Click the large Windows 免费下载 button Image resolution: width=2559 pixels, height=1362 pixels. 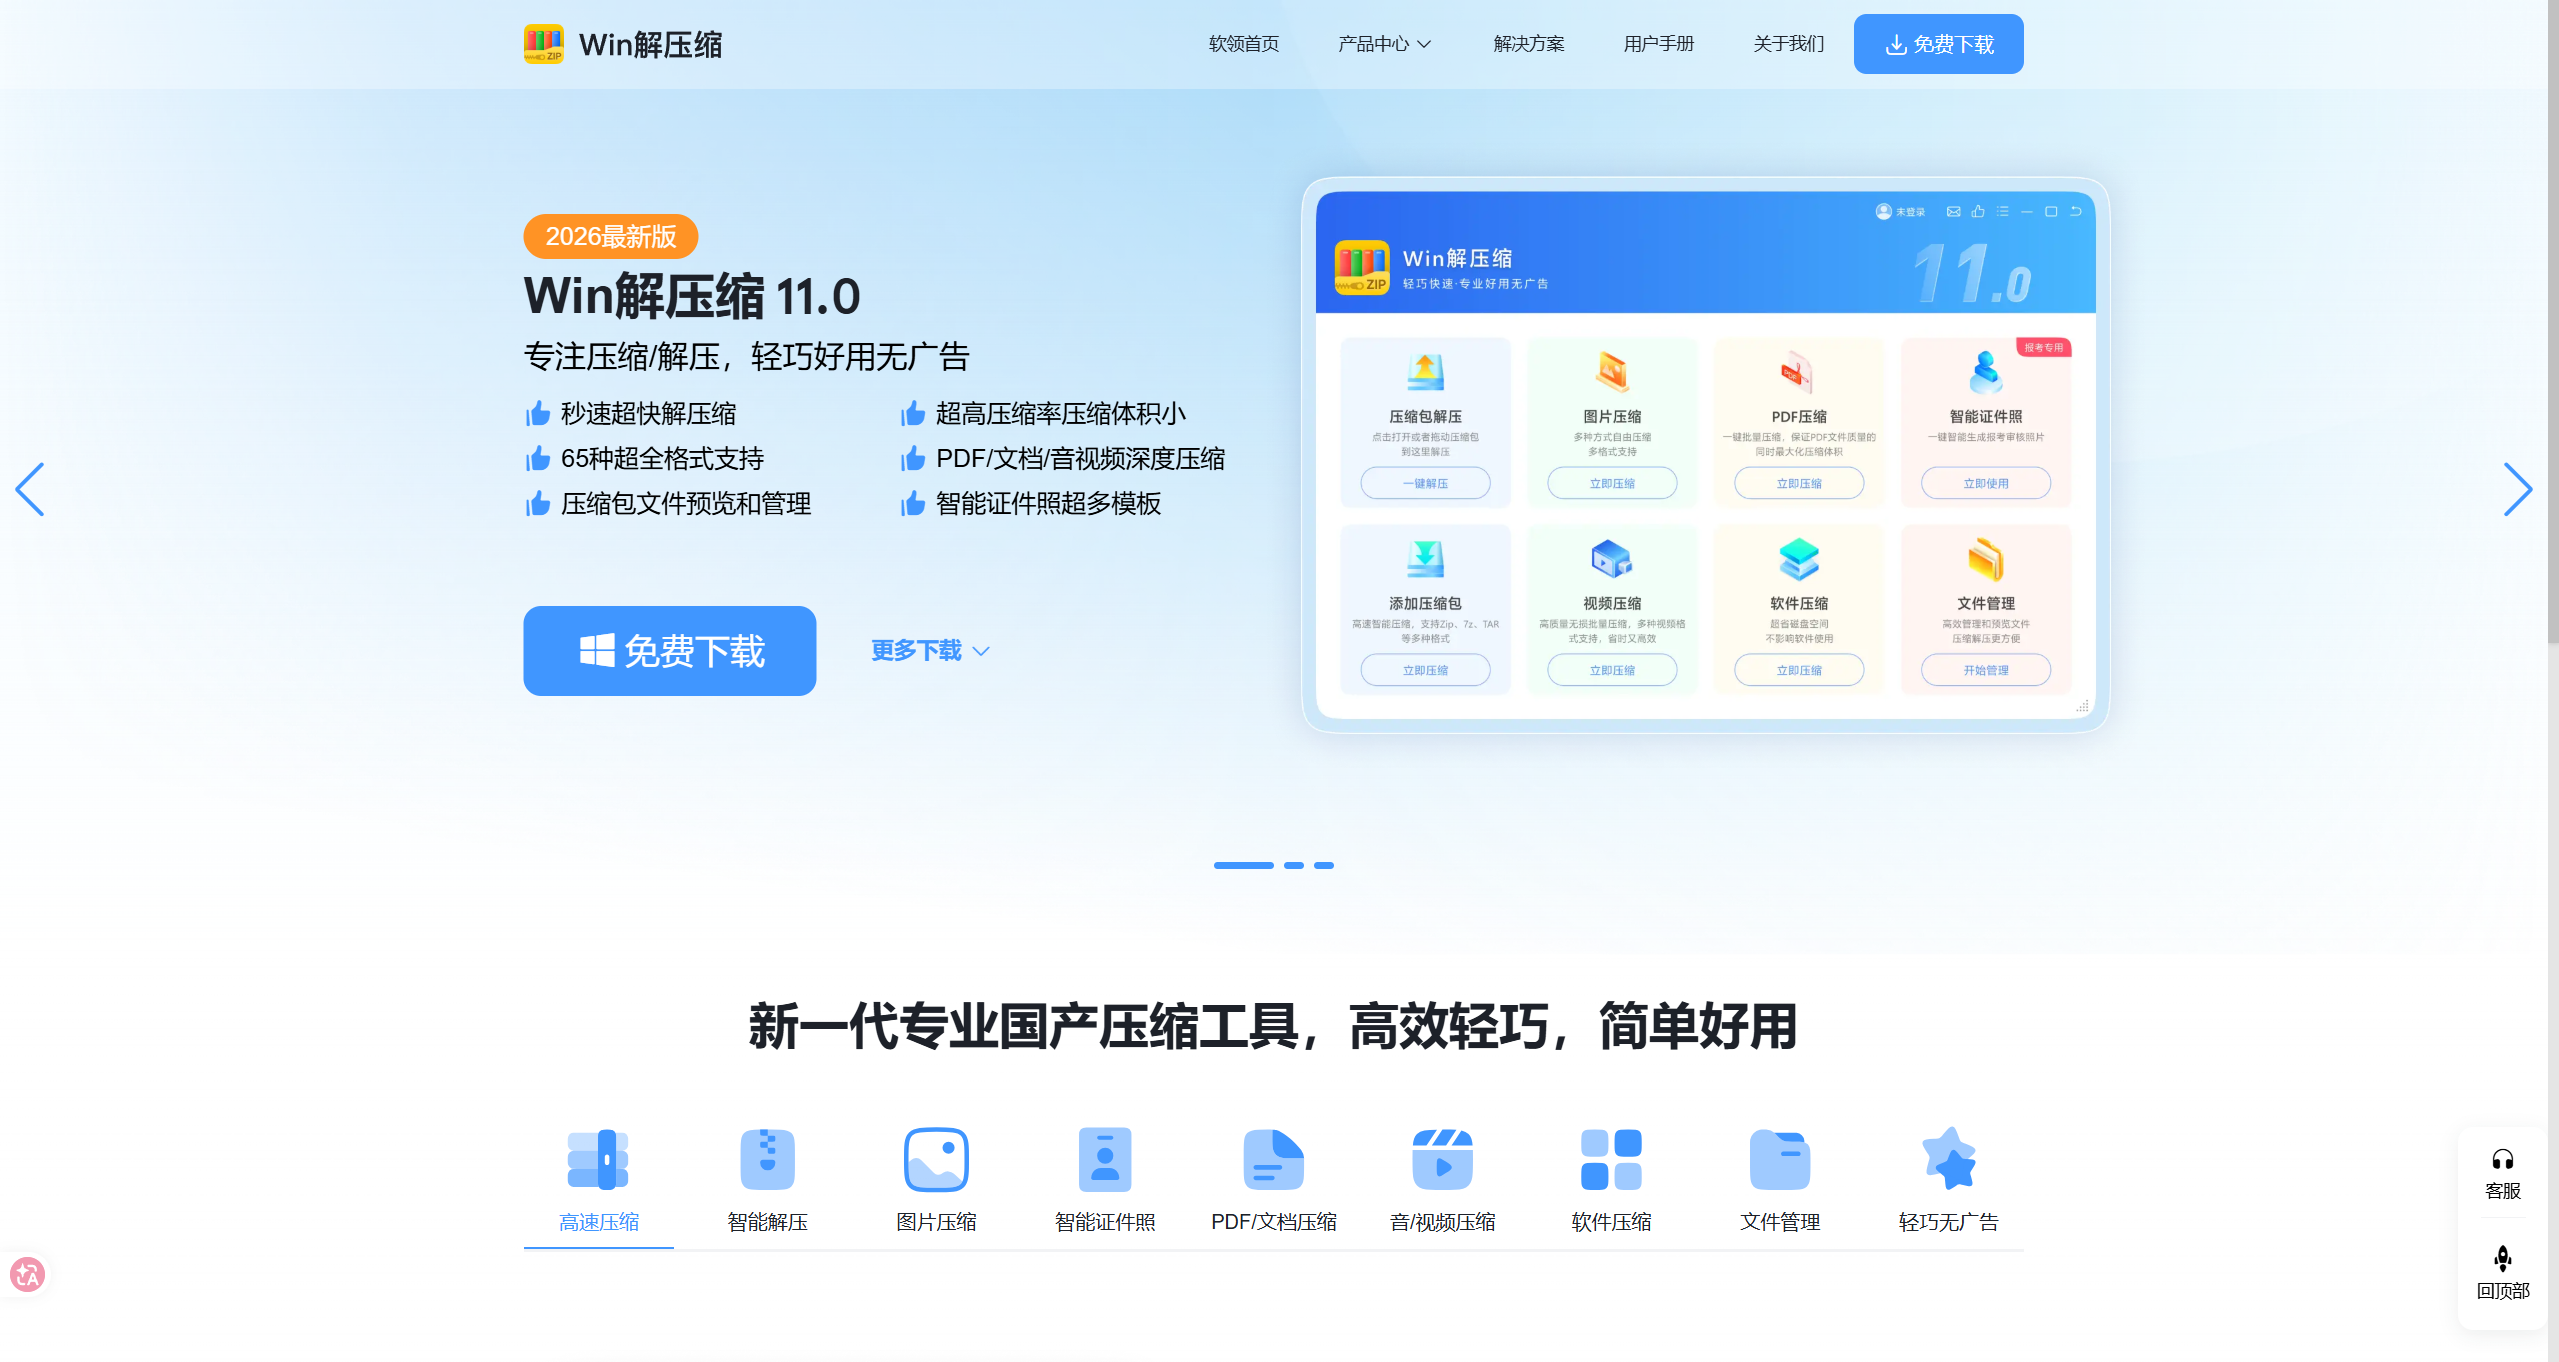tap(670, 651)
